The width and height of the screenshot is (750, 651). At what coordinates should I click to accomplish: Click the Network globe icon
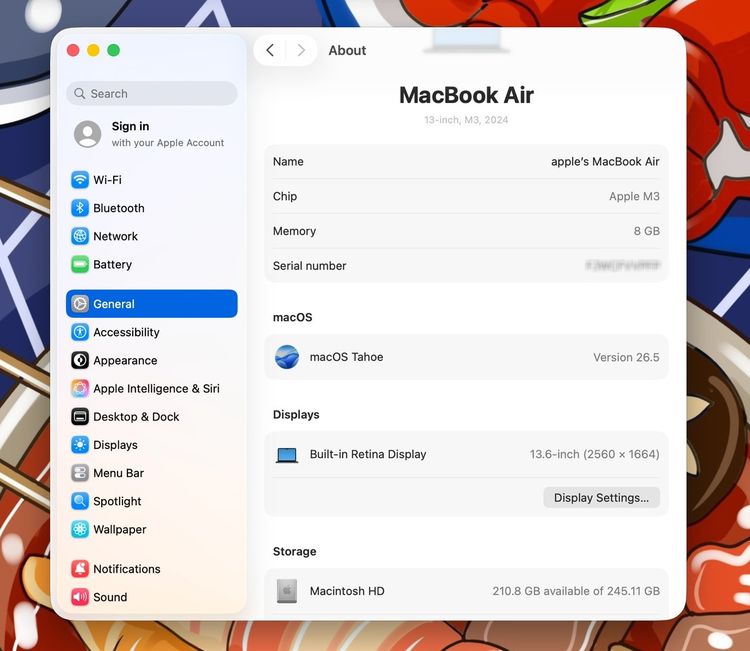[x=80, y=236]
